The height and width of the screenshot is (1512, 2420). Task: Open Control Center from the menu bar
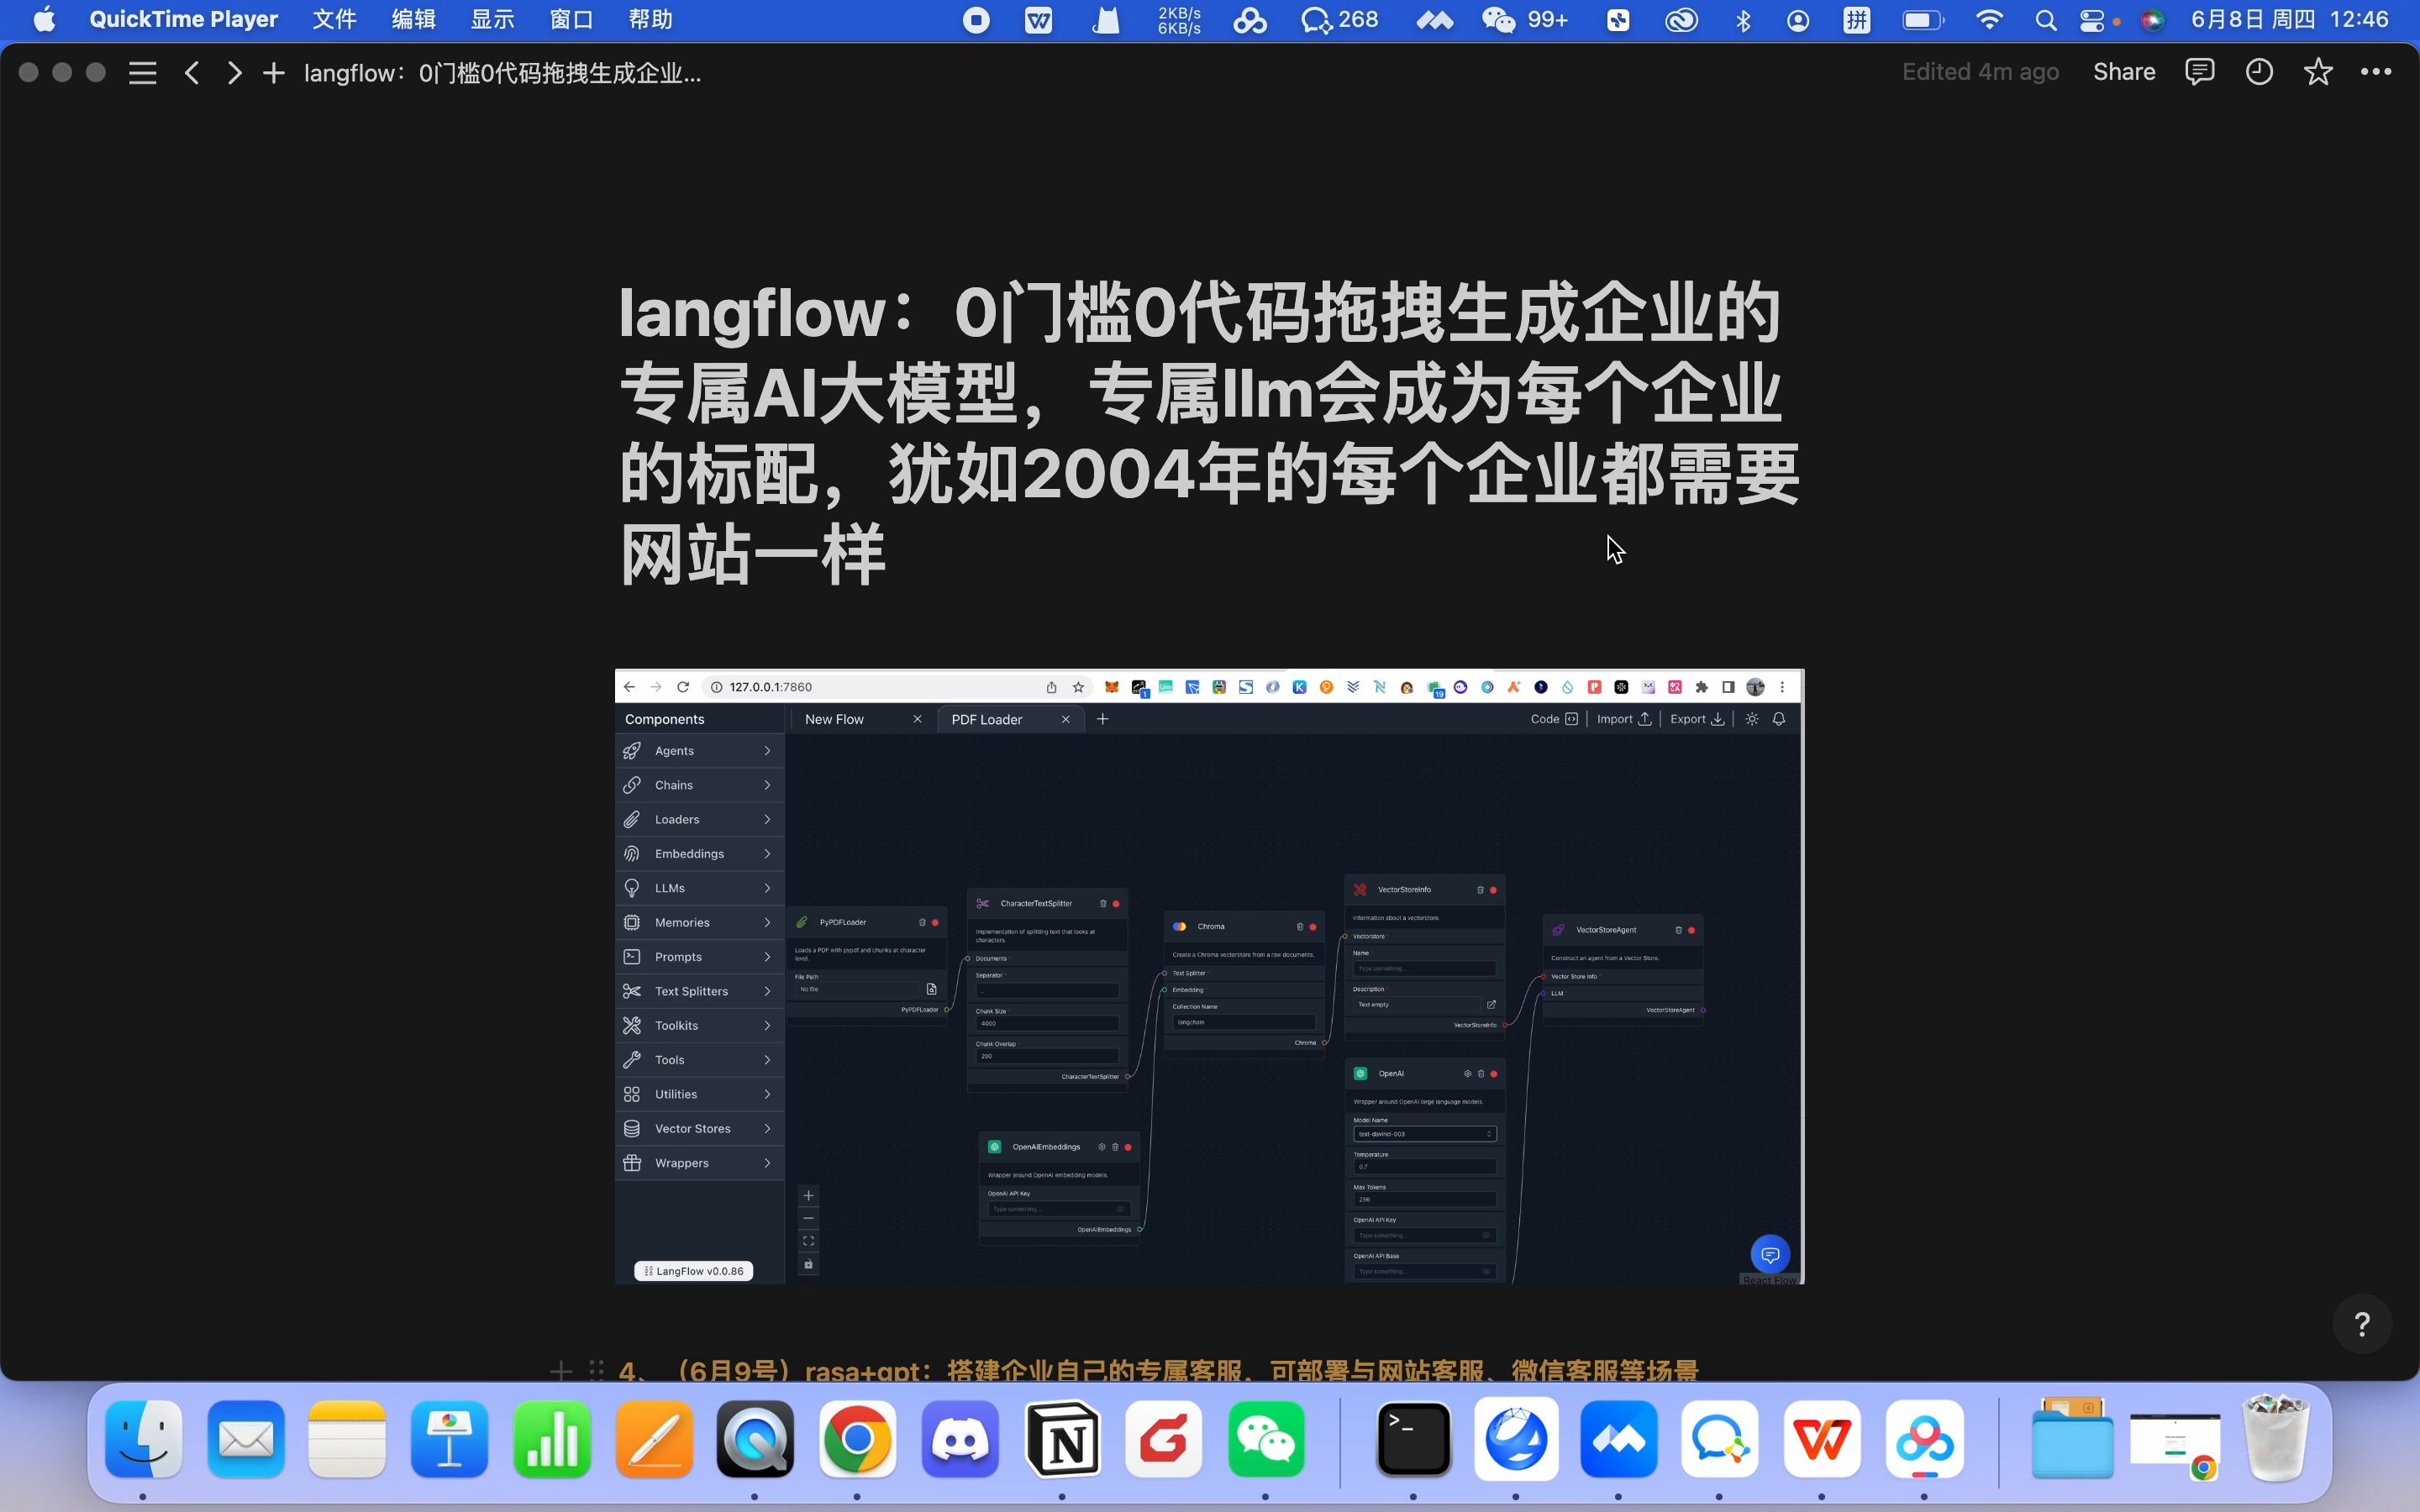tap(2092, 20)
